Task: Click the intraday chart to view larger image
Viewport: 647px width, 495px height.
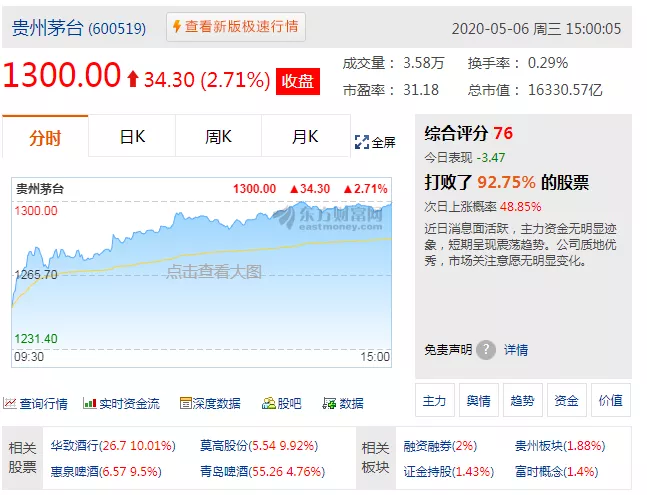Action: [202, 271]
